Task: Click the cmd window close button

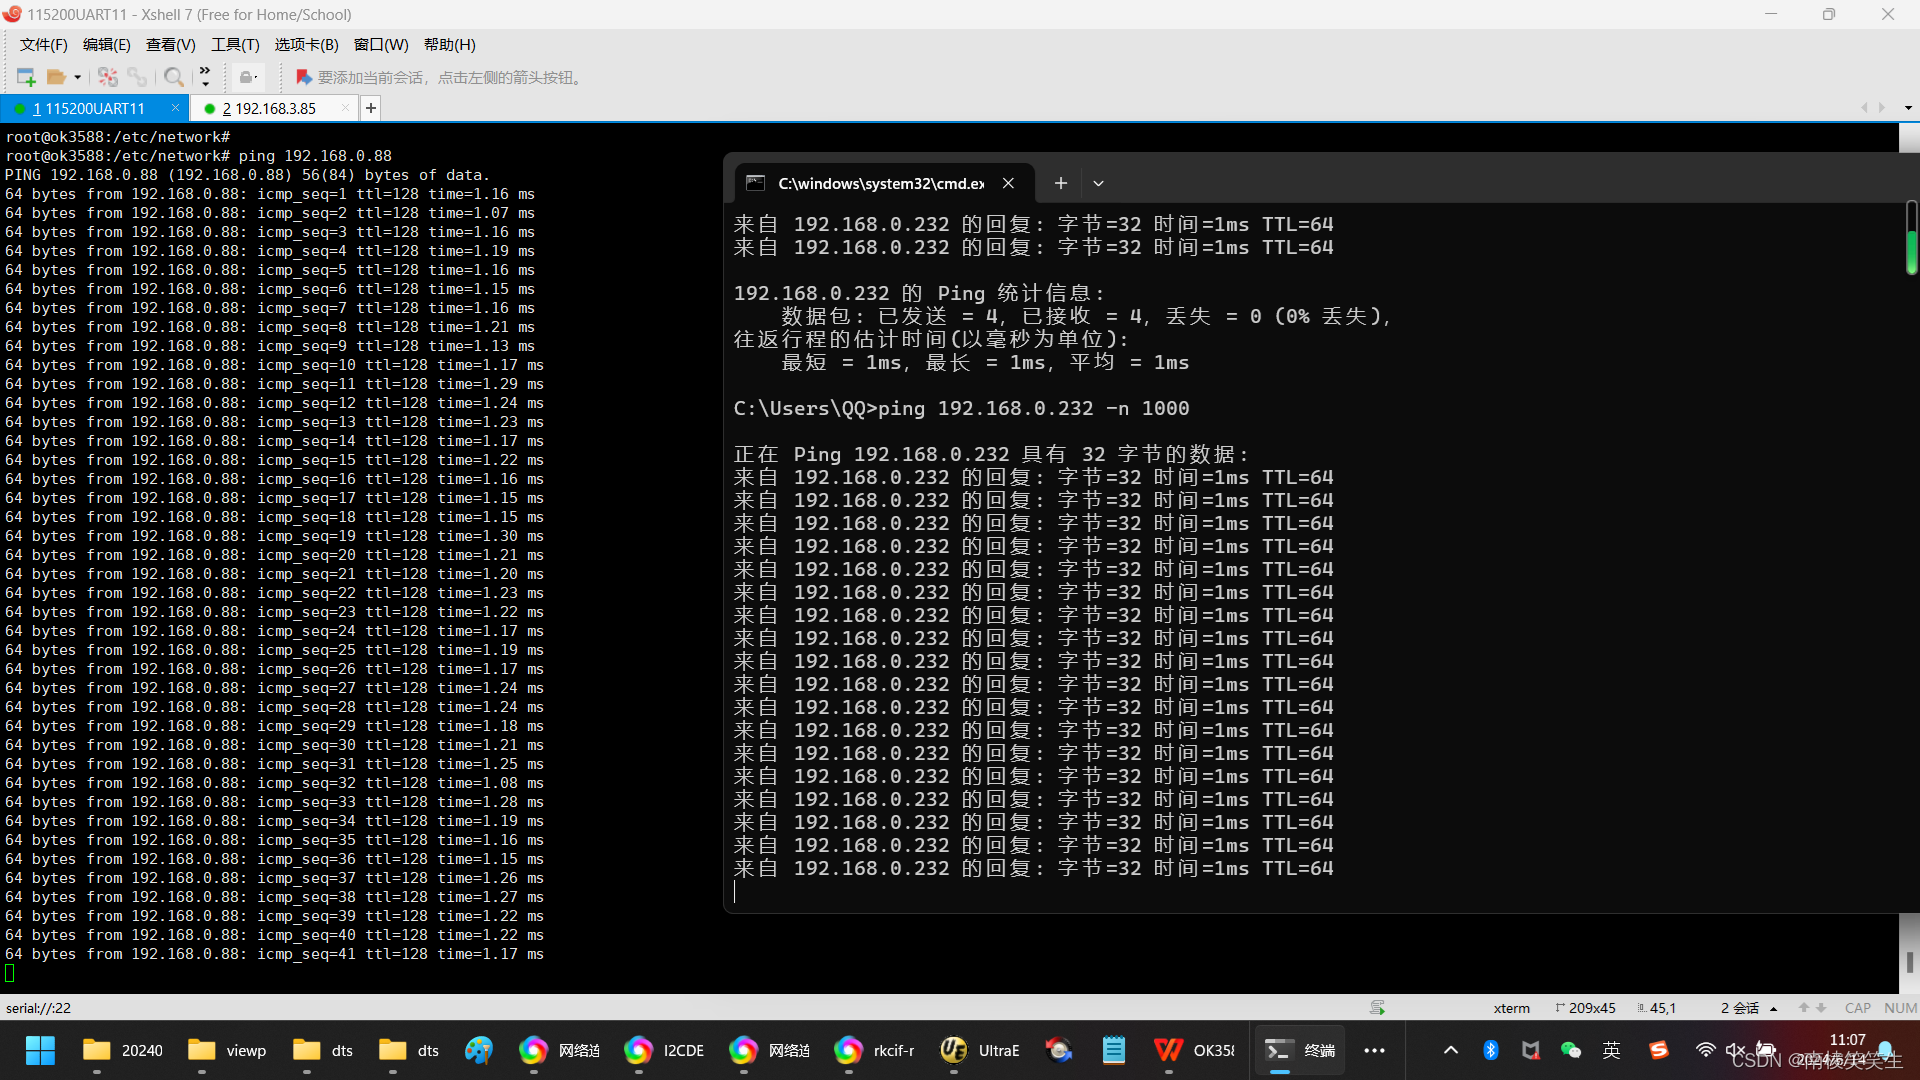Action: [1006, 182]
